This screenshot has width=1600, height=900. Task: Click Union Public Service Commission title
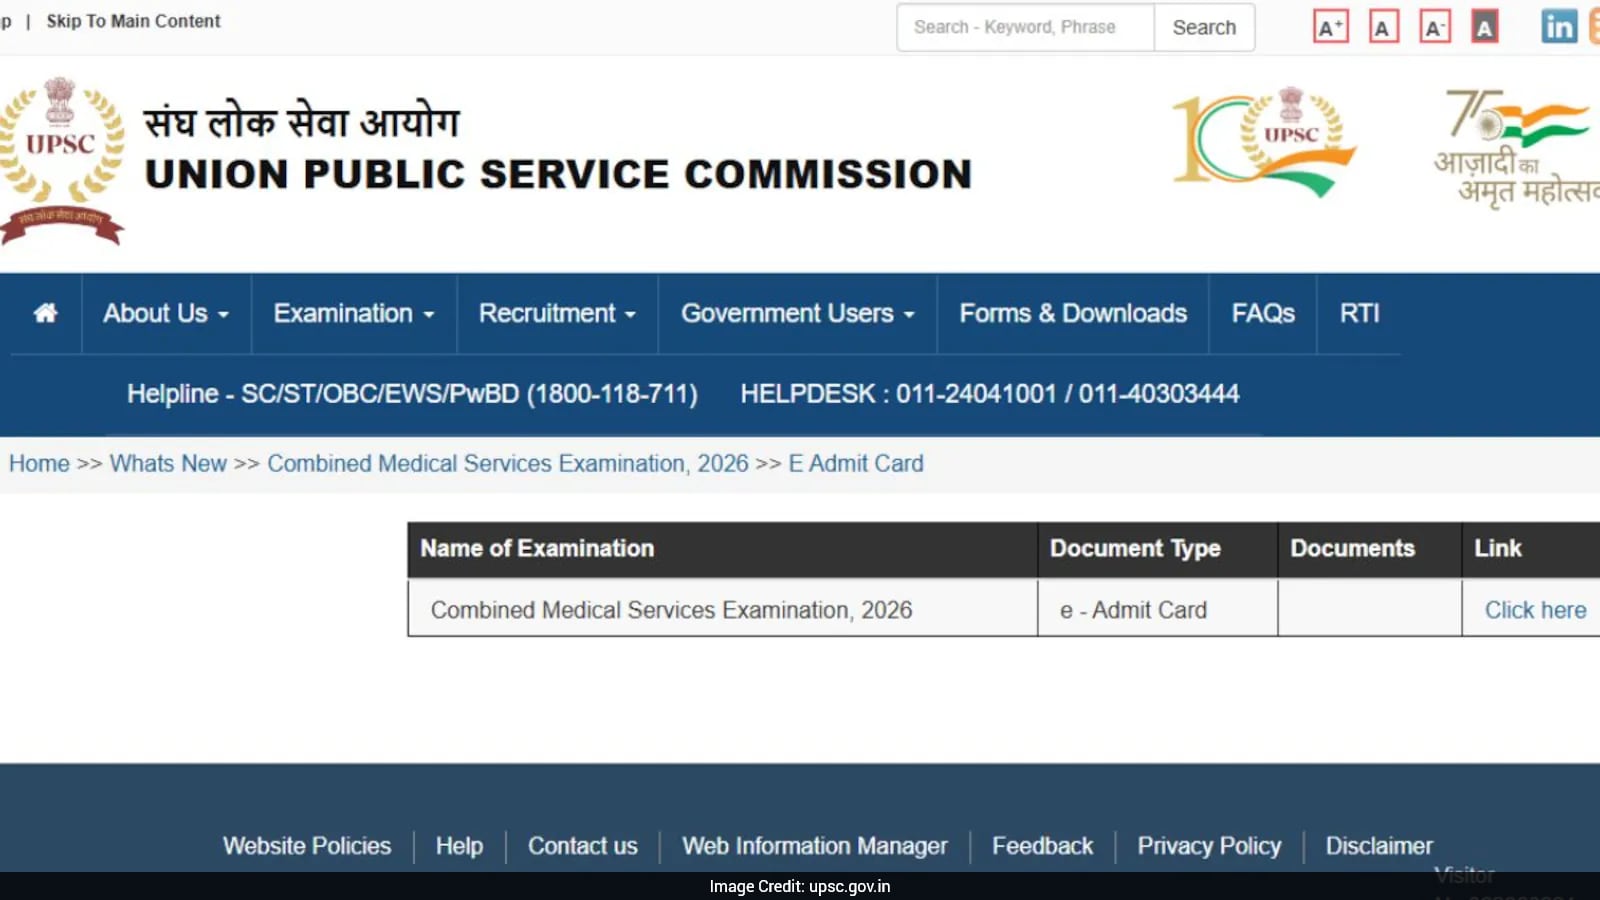tap(558, 174)
